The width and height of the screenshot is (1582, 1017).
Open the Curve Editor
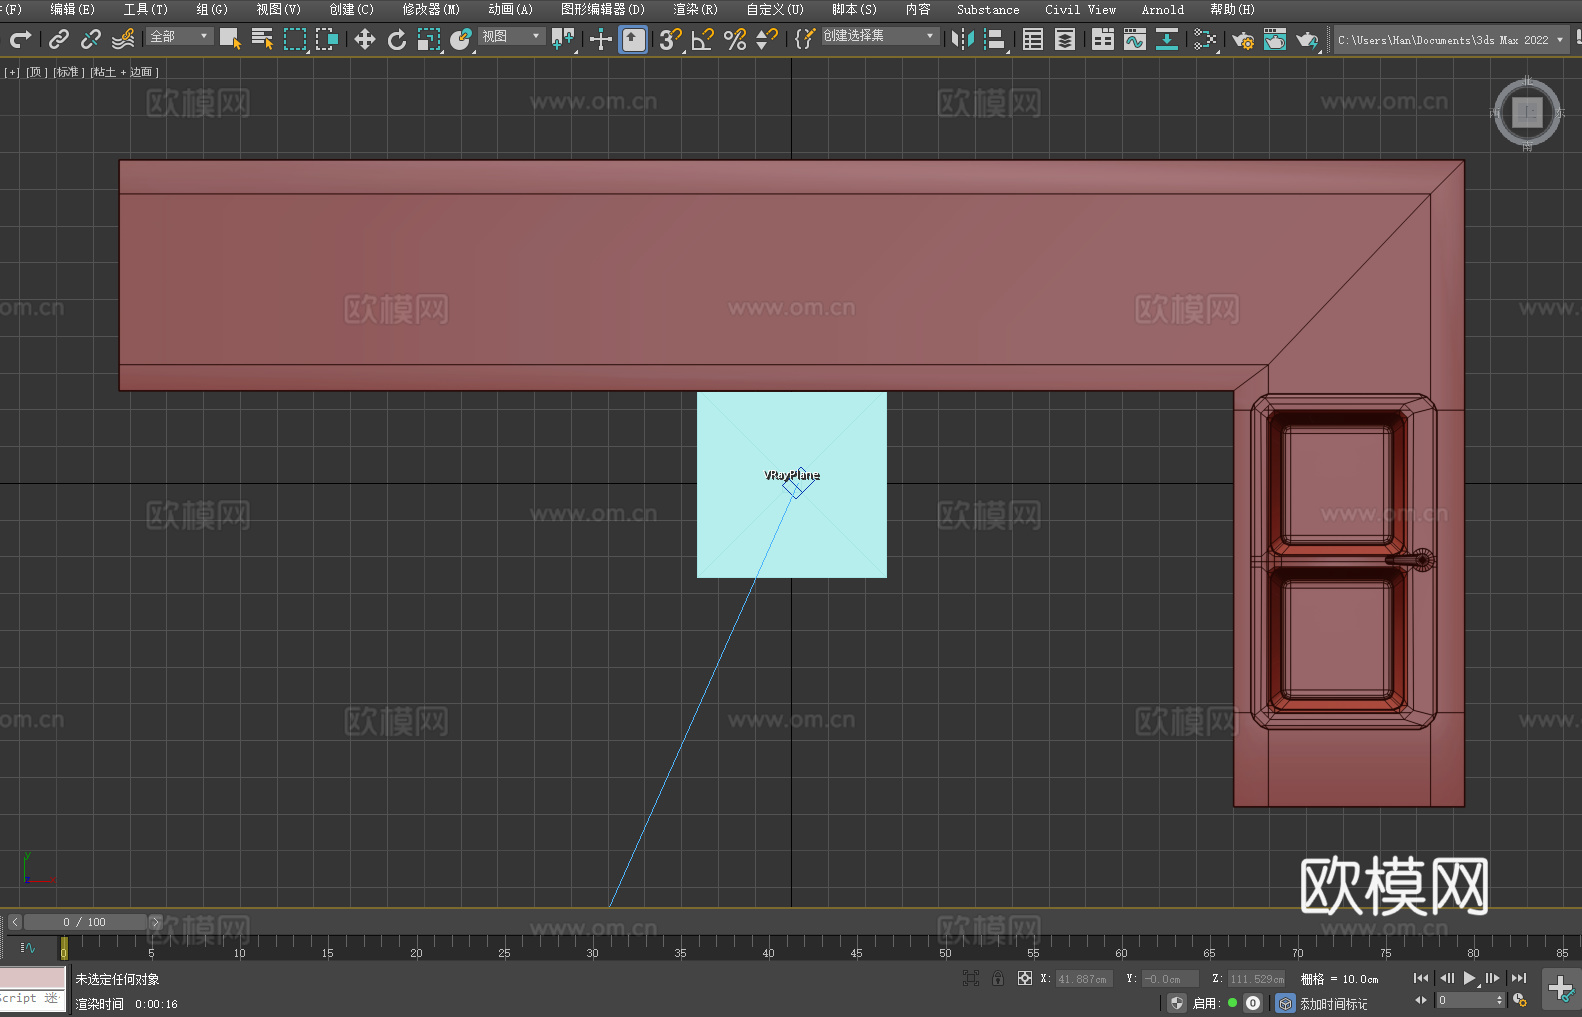[x=1135, y=39]
